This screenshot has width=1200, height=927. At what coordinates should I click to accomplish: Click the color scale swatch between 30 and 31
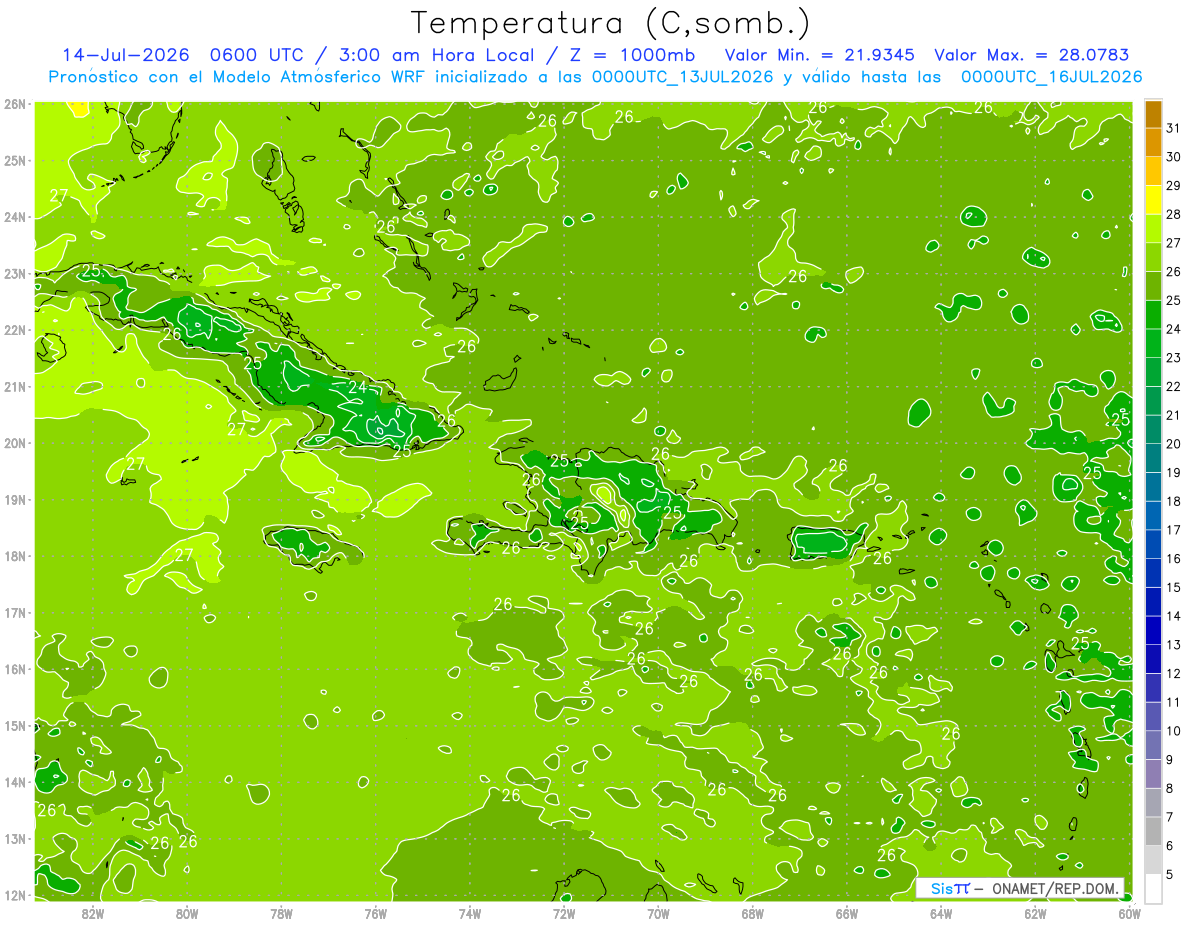(1153, 143)
